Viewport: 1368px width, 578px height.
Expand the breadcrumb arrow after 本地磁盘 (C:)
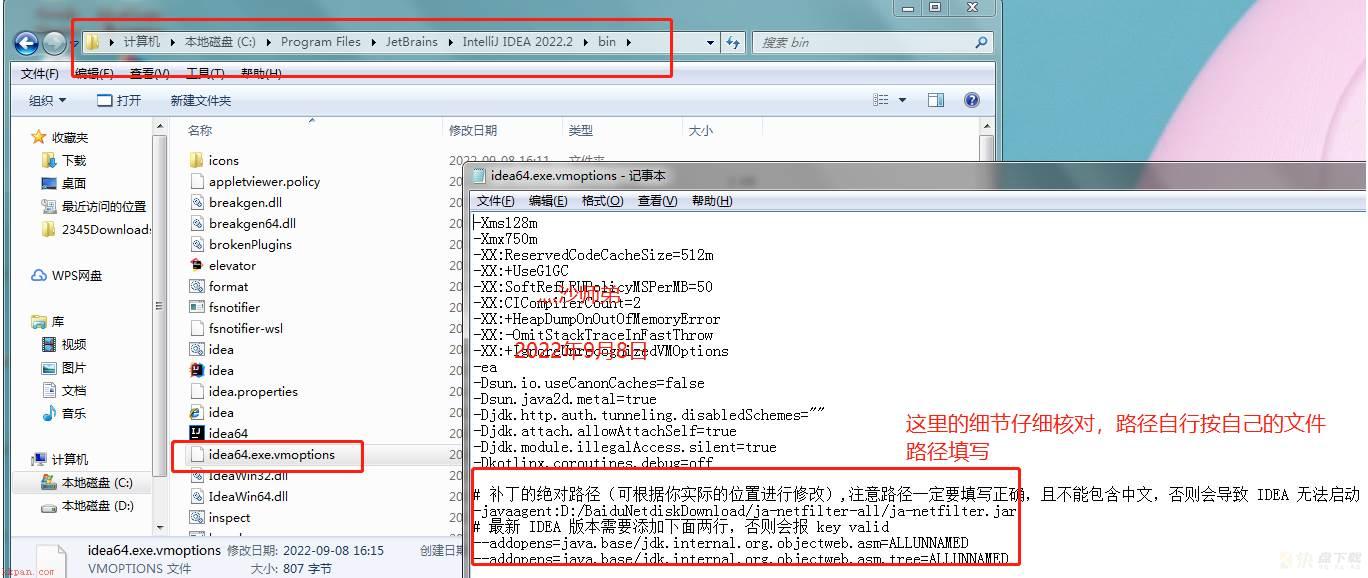268,42
